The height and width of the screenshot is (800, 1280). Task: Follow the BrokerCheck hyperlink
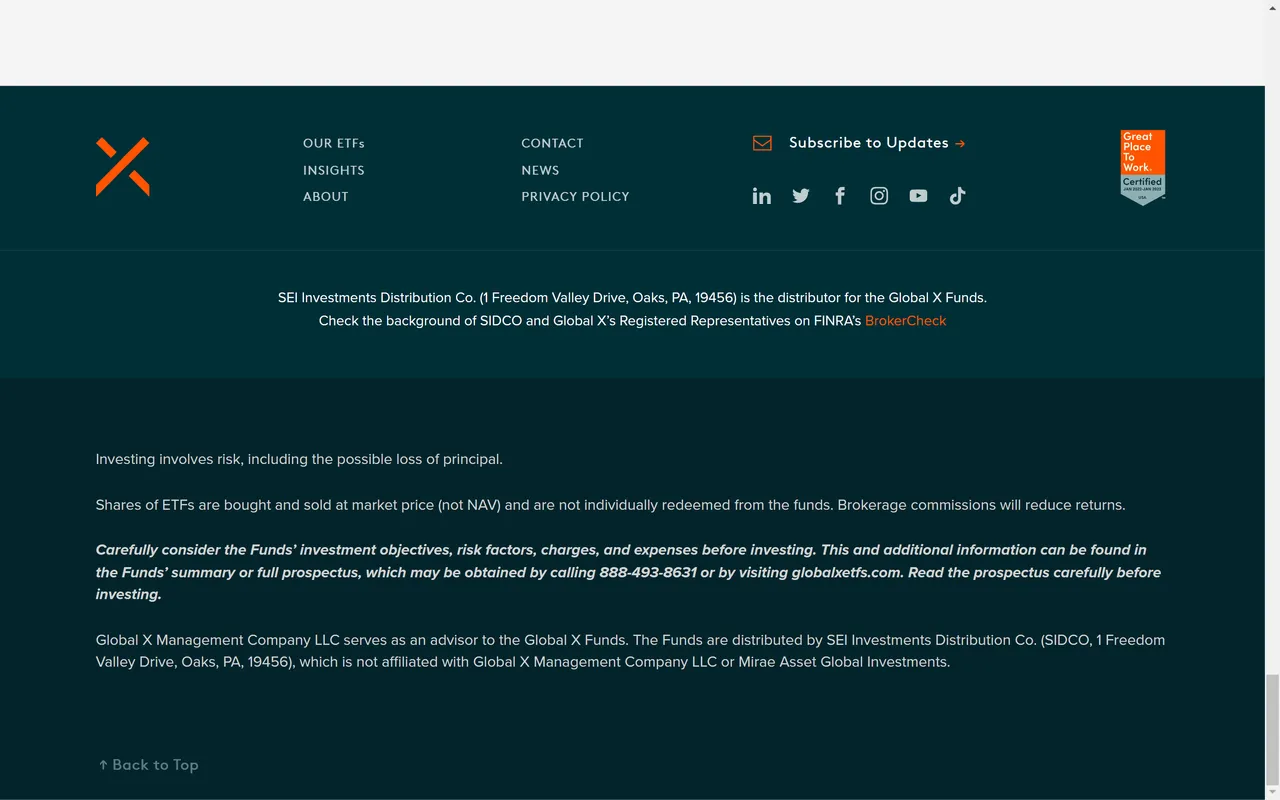[905, 320]
